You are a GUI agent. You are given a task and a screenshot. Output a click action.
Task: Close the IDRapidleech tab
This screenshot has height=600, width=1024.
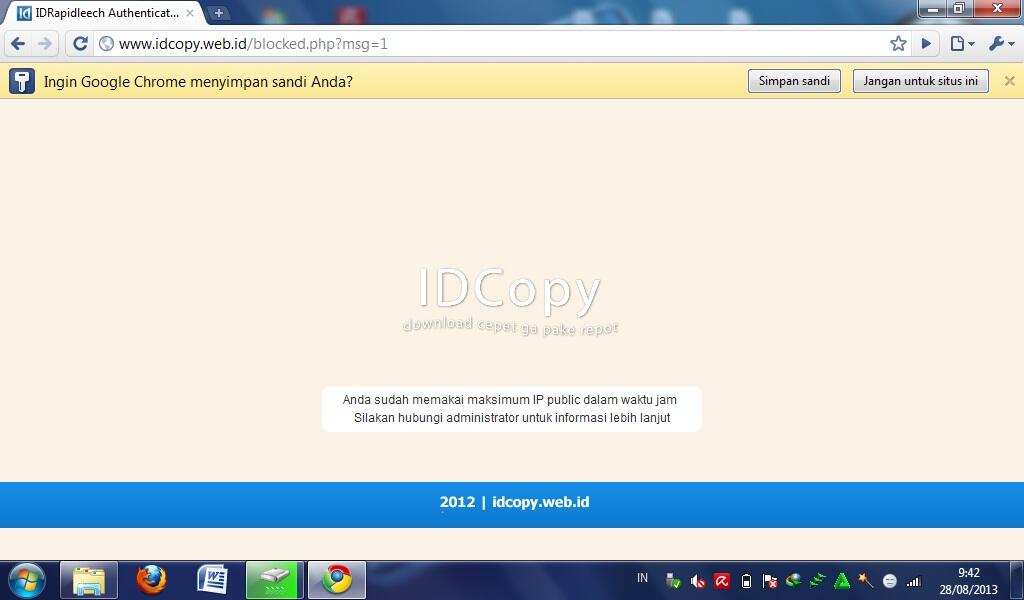click(x=190, y=12)
